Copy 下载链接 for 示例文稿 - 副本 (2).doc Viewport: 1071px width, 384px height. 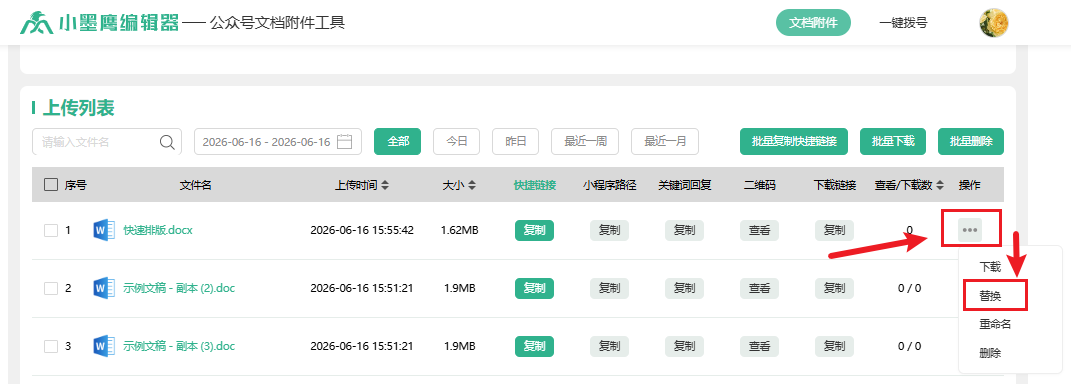835,288
